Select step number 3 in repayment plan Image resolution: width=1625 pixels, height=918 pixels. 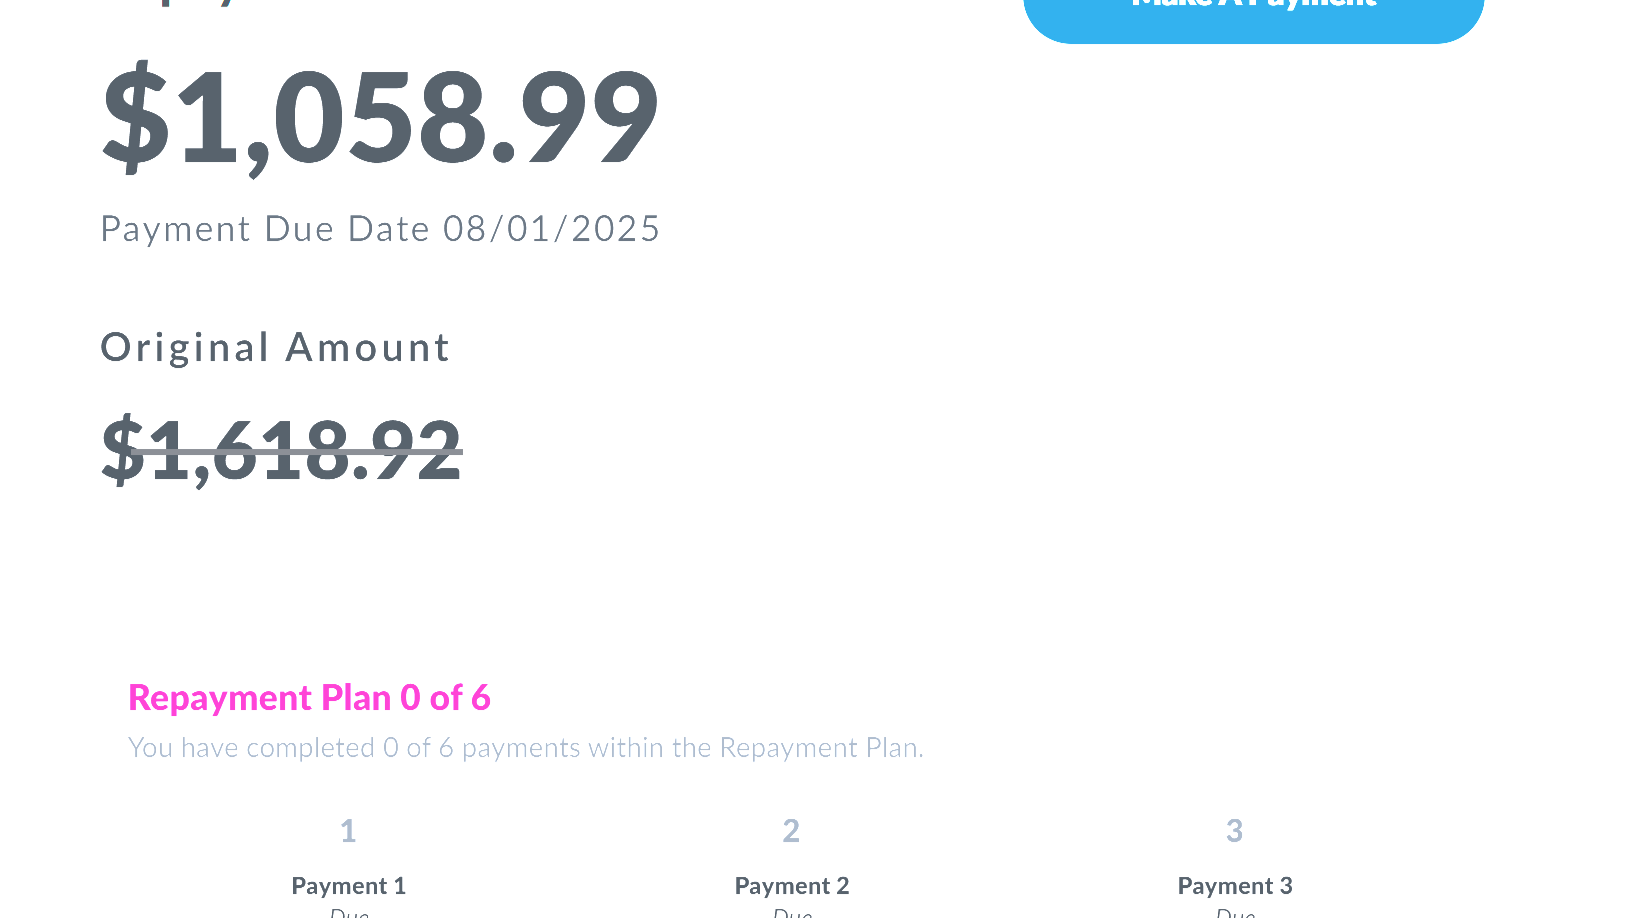[x=1235, y=831]
